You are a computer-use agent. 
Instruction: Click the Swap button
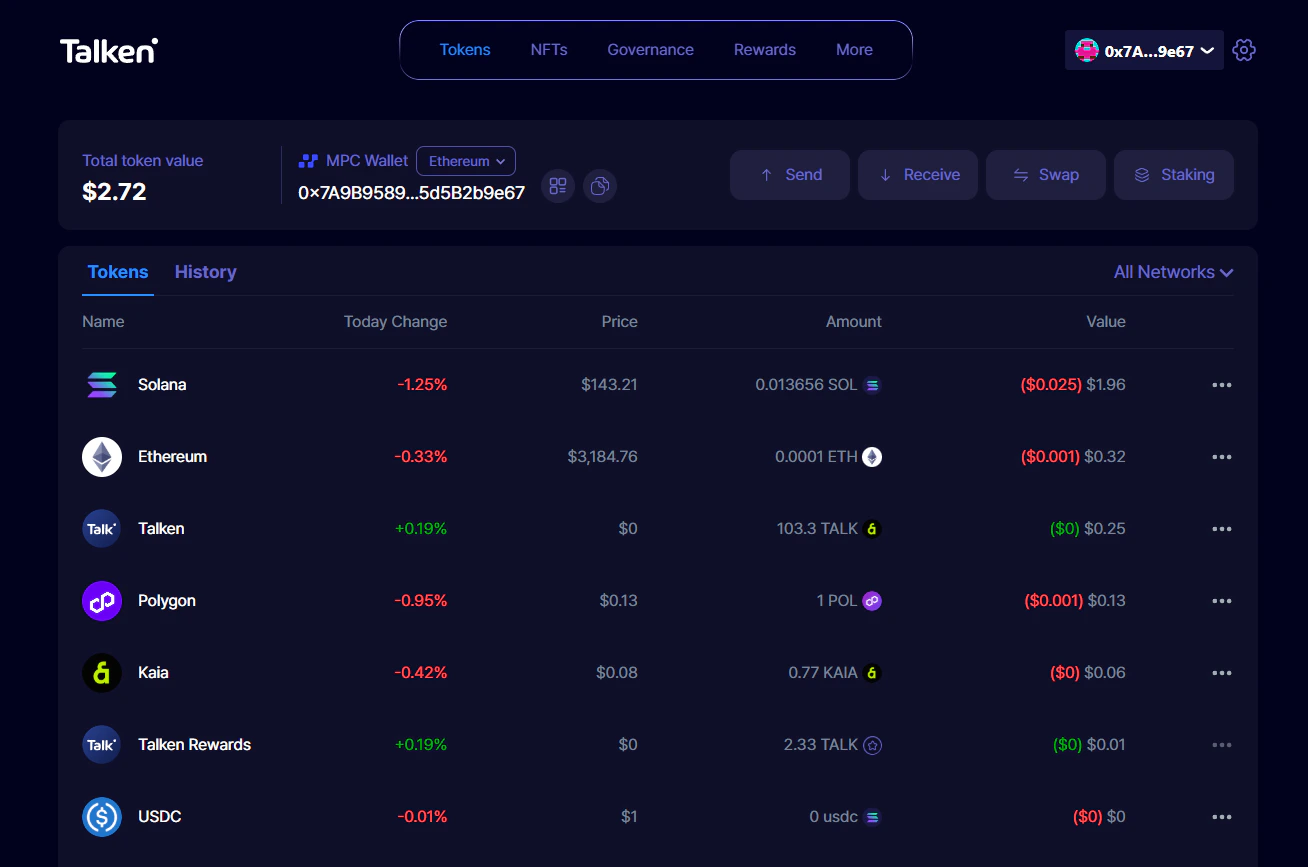coord(1046,175)
